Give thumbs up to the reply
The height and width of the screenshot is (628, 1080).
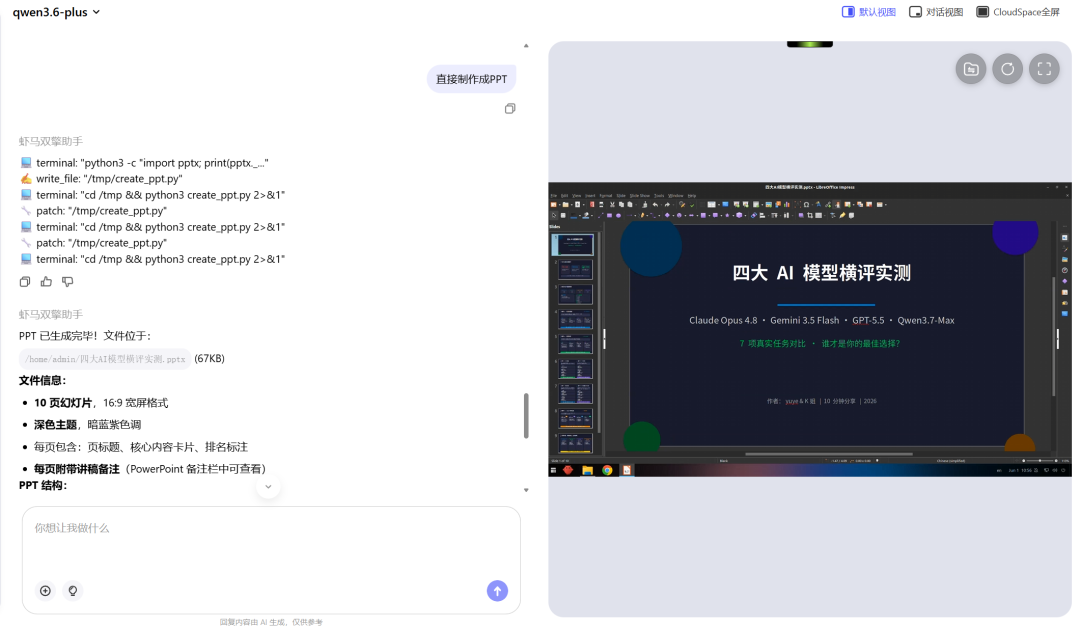point(46,282)
